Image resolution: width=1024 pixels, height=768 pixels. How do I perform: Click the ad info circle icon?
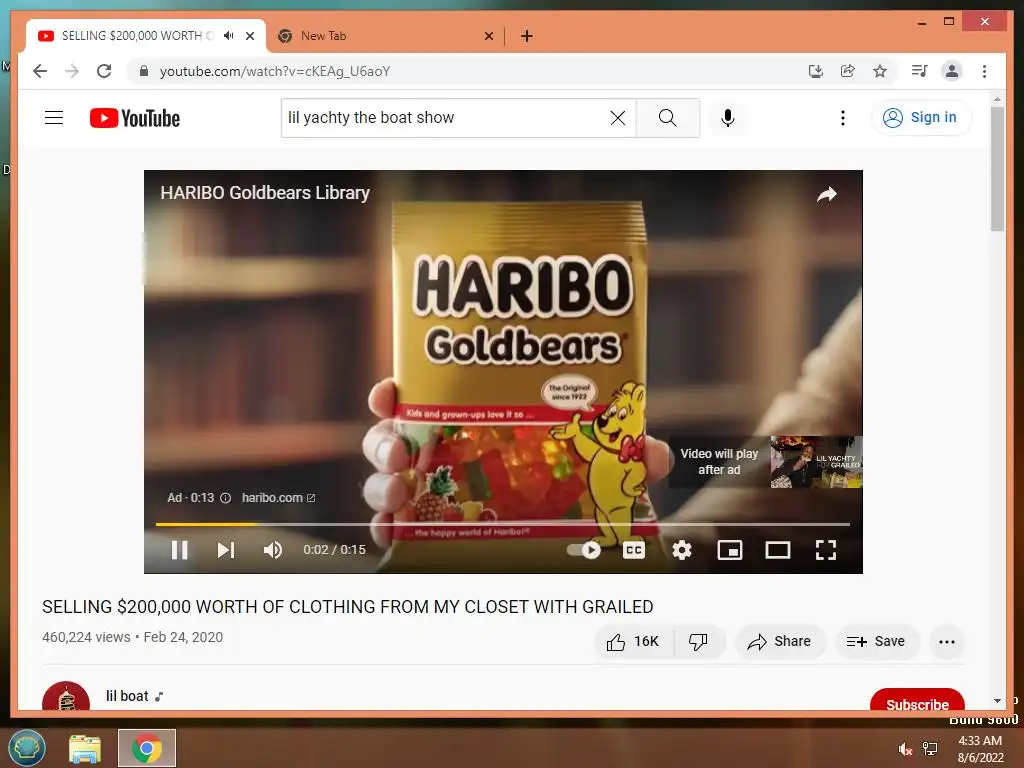point(225,498)
